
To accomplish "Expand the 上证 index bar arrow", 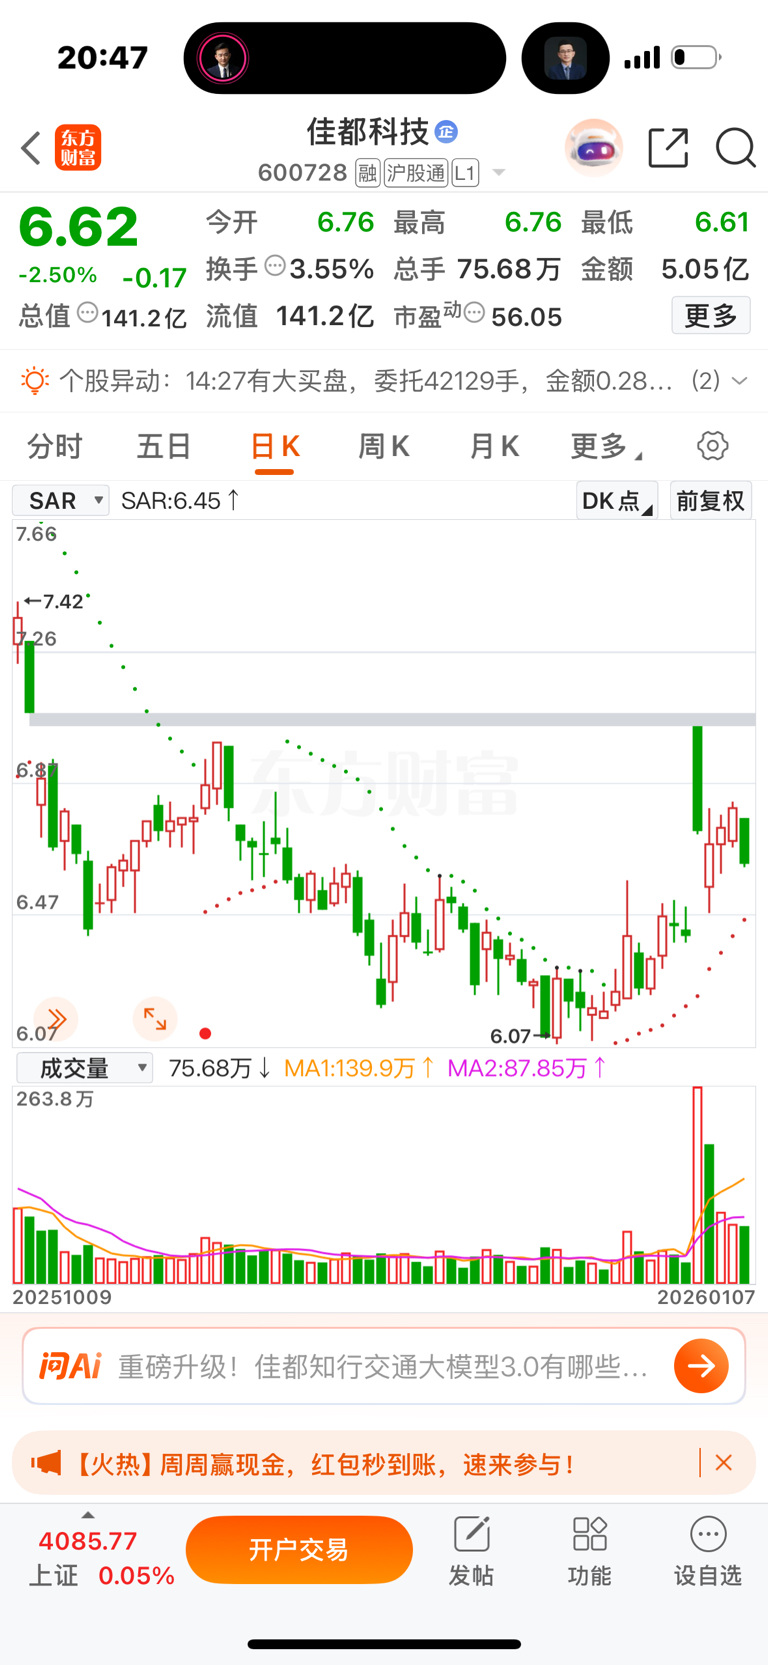I will (88, 1515).
